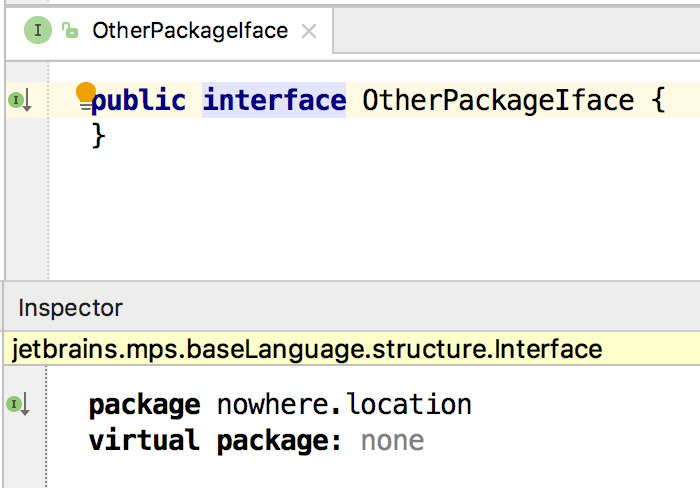Screen dimensions: 700x488
Task: Edit the nowhere.location package value
Action: tap(344, 405)
